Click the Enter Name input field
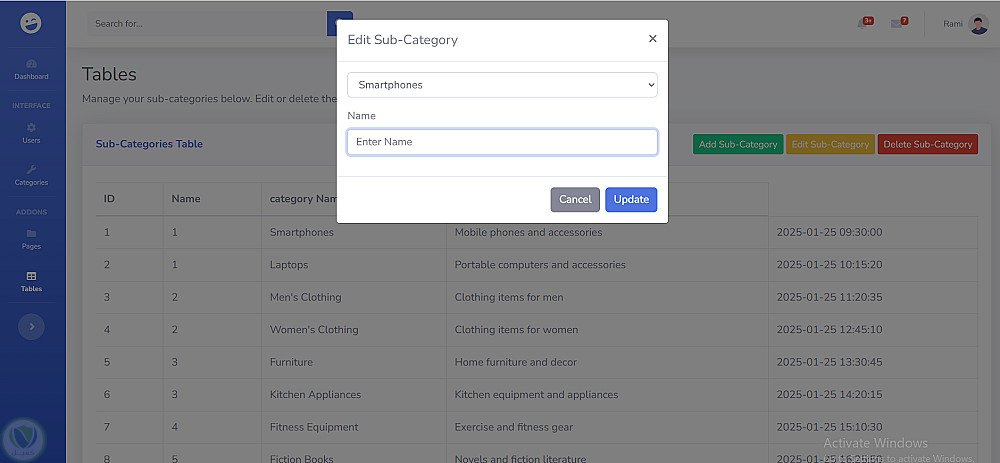This screenshot has width=1000, height=463. [502, 142]
